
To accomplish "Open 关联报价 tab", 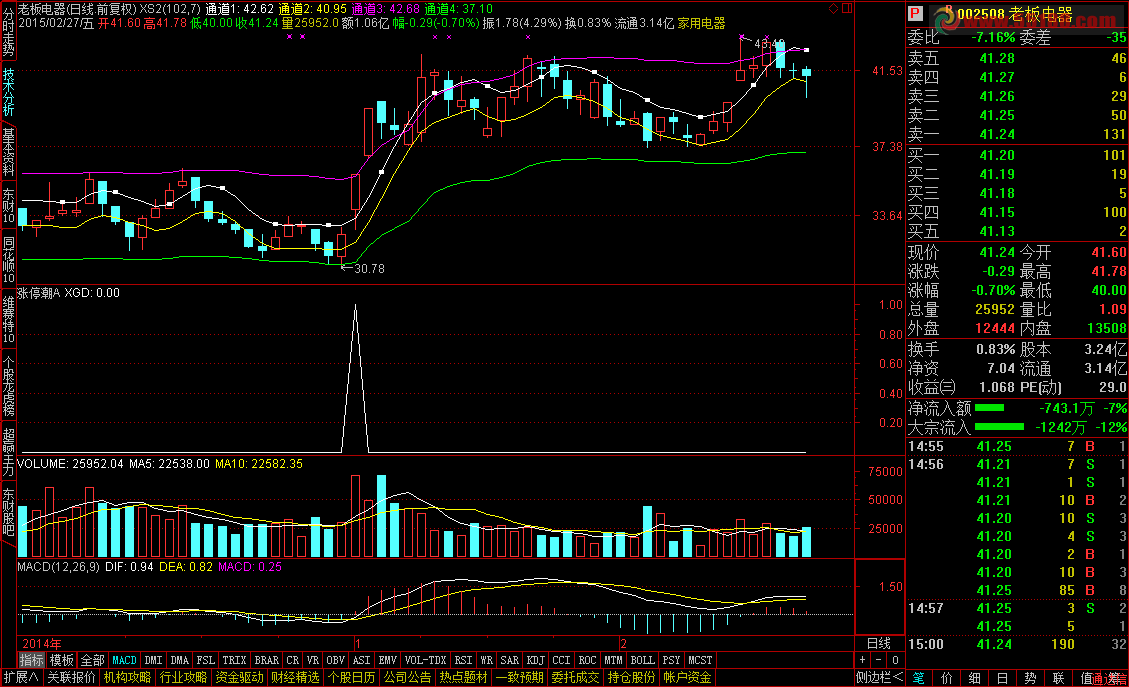I will [x=71, y=678].
